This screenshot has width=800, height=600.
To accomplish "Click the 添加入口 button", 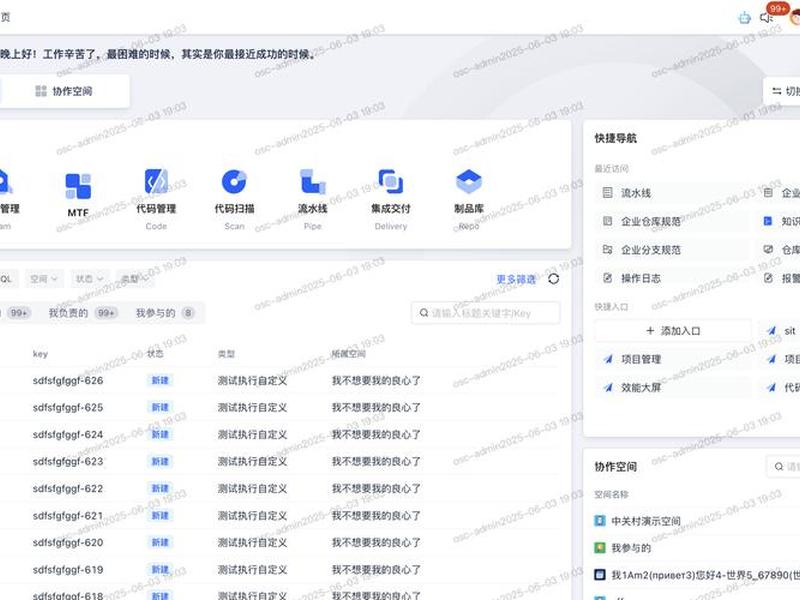I will [x=673, y=331].
